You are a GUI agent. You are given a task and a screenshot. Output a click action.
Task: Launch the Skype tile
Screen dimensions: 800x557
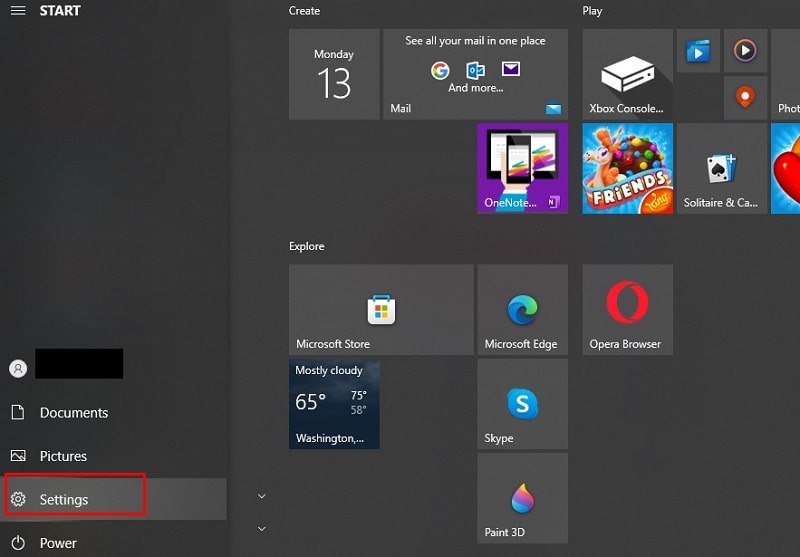522,404
